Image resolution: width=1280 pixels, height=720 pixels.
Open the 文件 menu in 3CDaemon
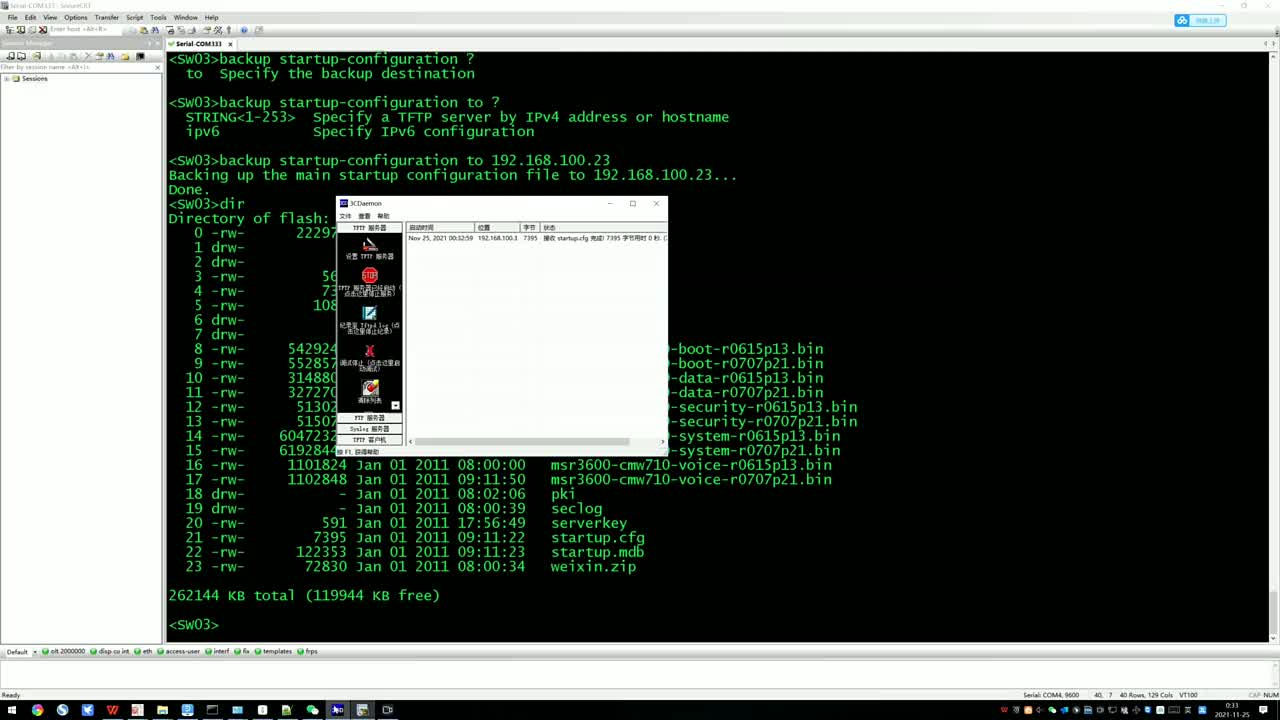(x=345, y=216)
